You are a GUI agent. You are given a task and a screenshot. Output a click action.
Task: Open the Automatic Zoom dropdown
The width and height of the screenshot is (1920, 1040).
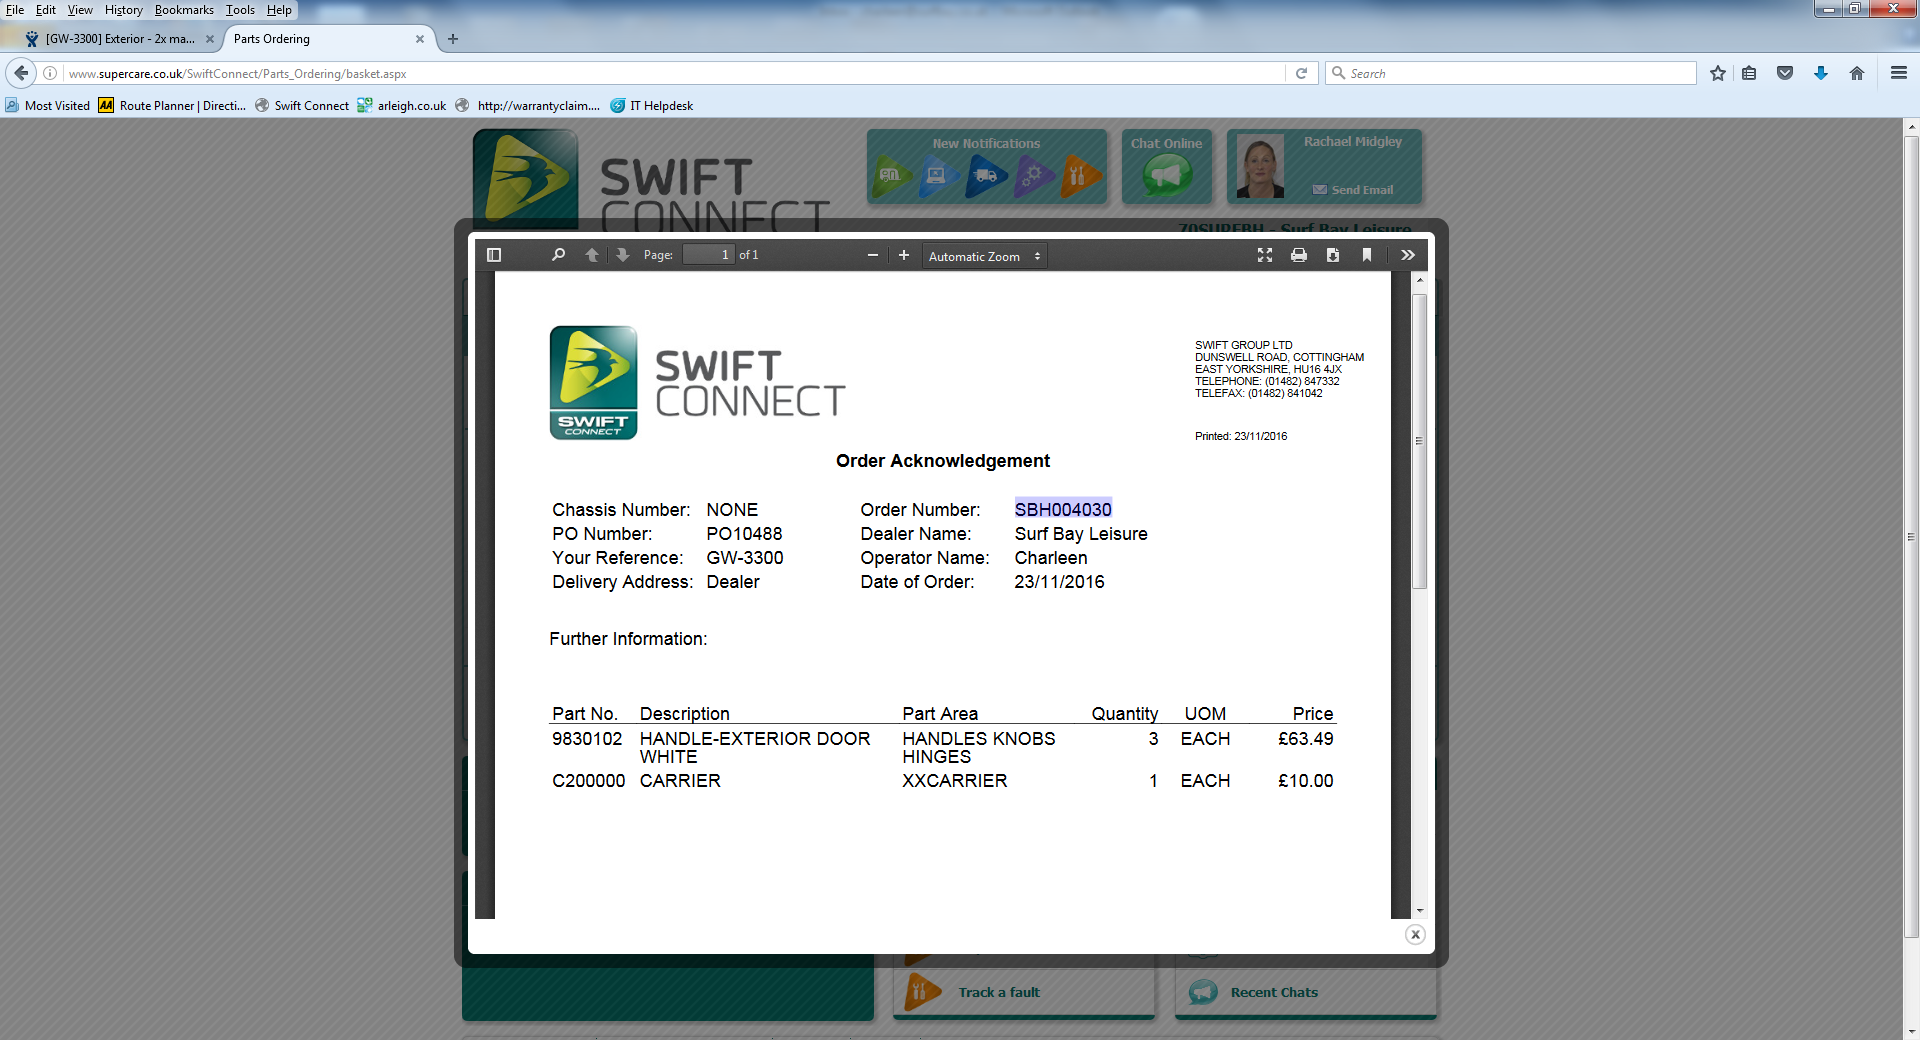click(x=984, y=256)
